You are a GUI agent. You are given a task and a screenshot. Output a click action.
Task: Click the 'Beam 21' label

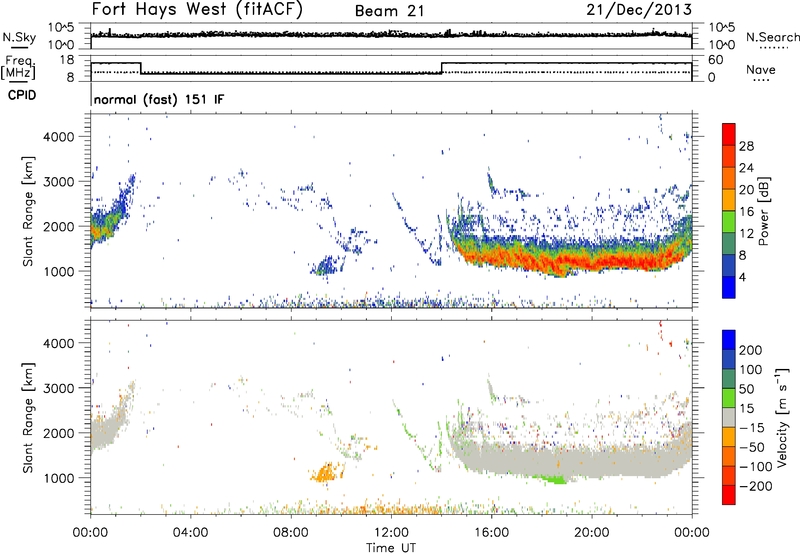389,11
